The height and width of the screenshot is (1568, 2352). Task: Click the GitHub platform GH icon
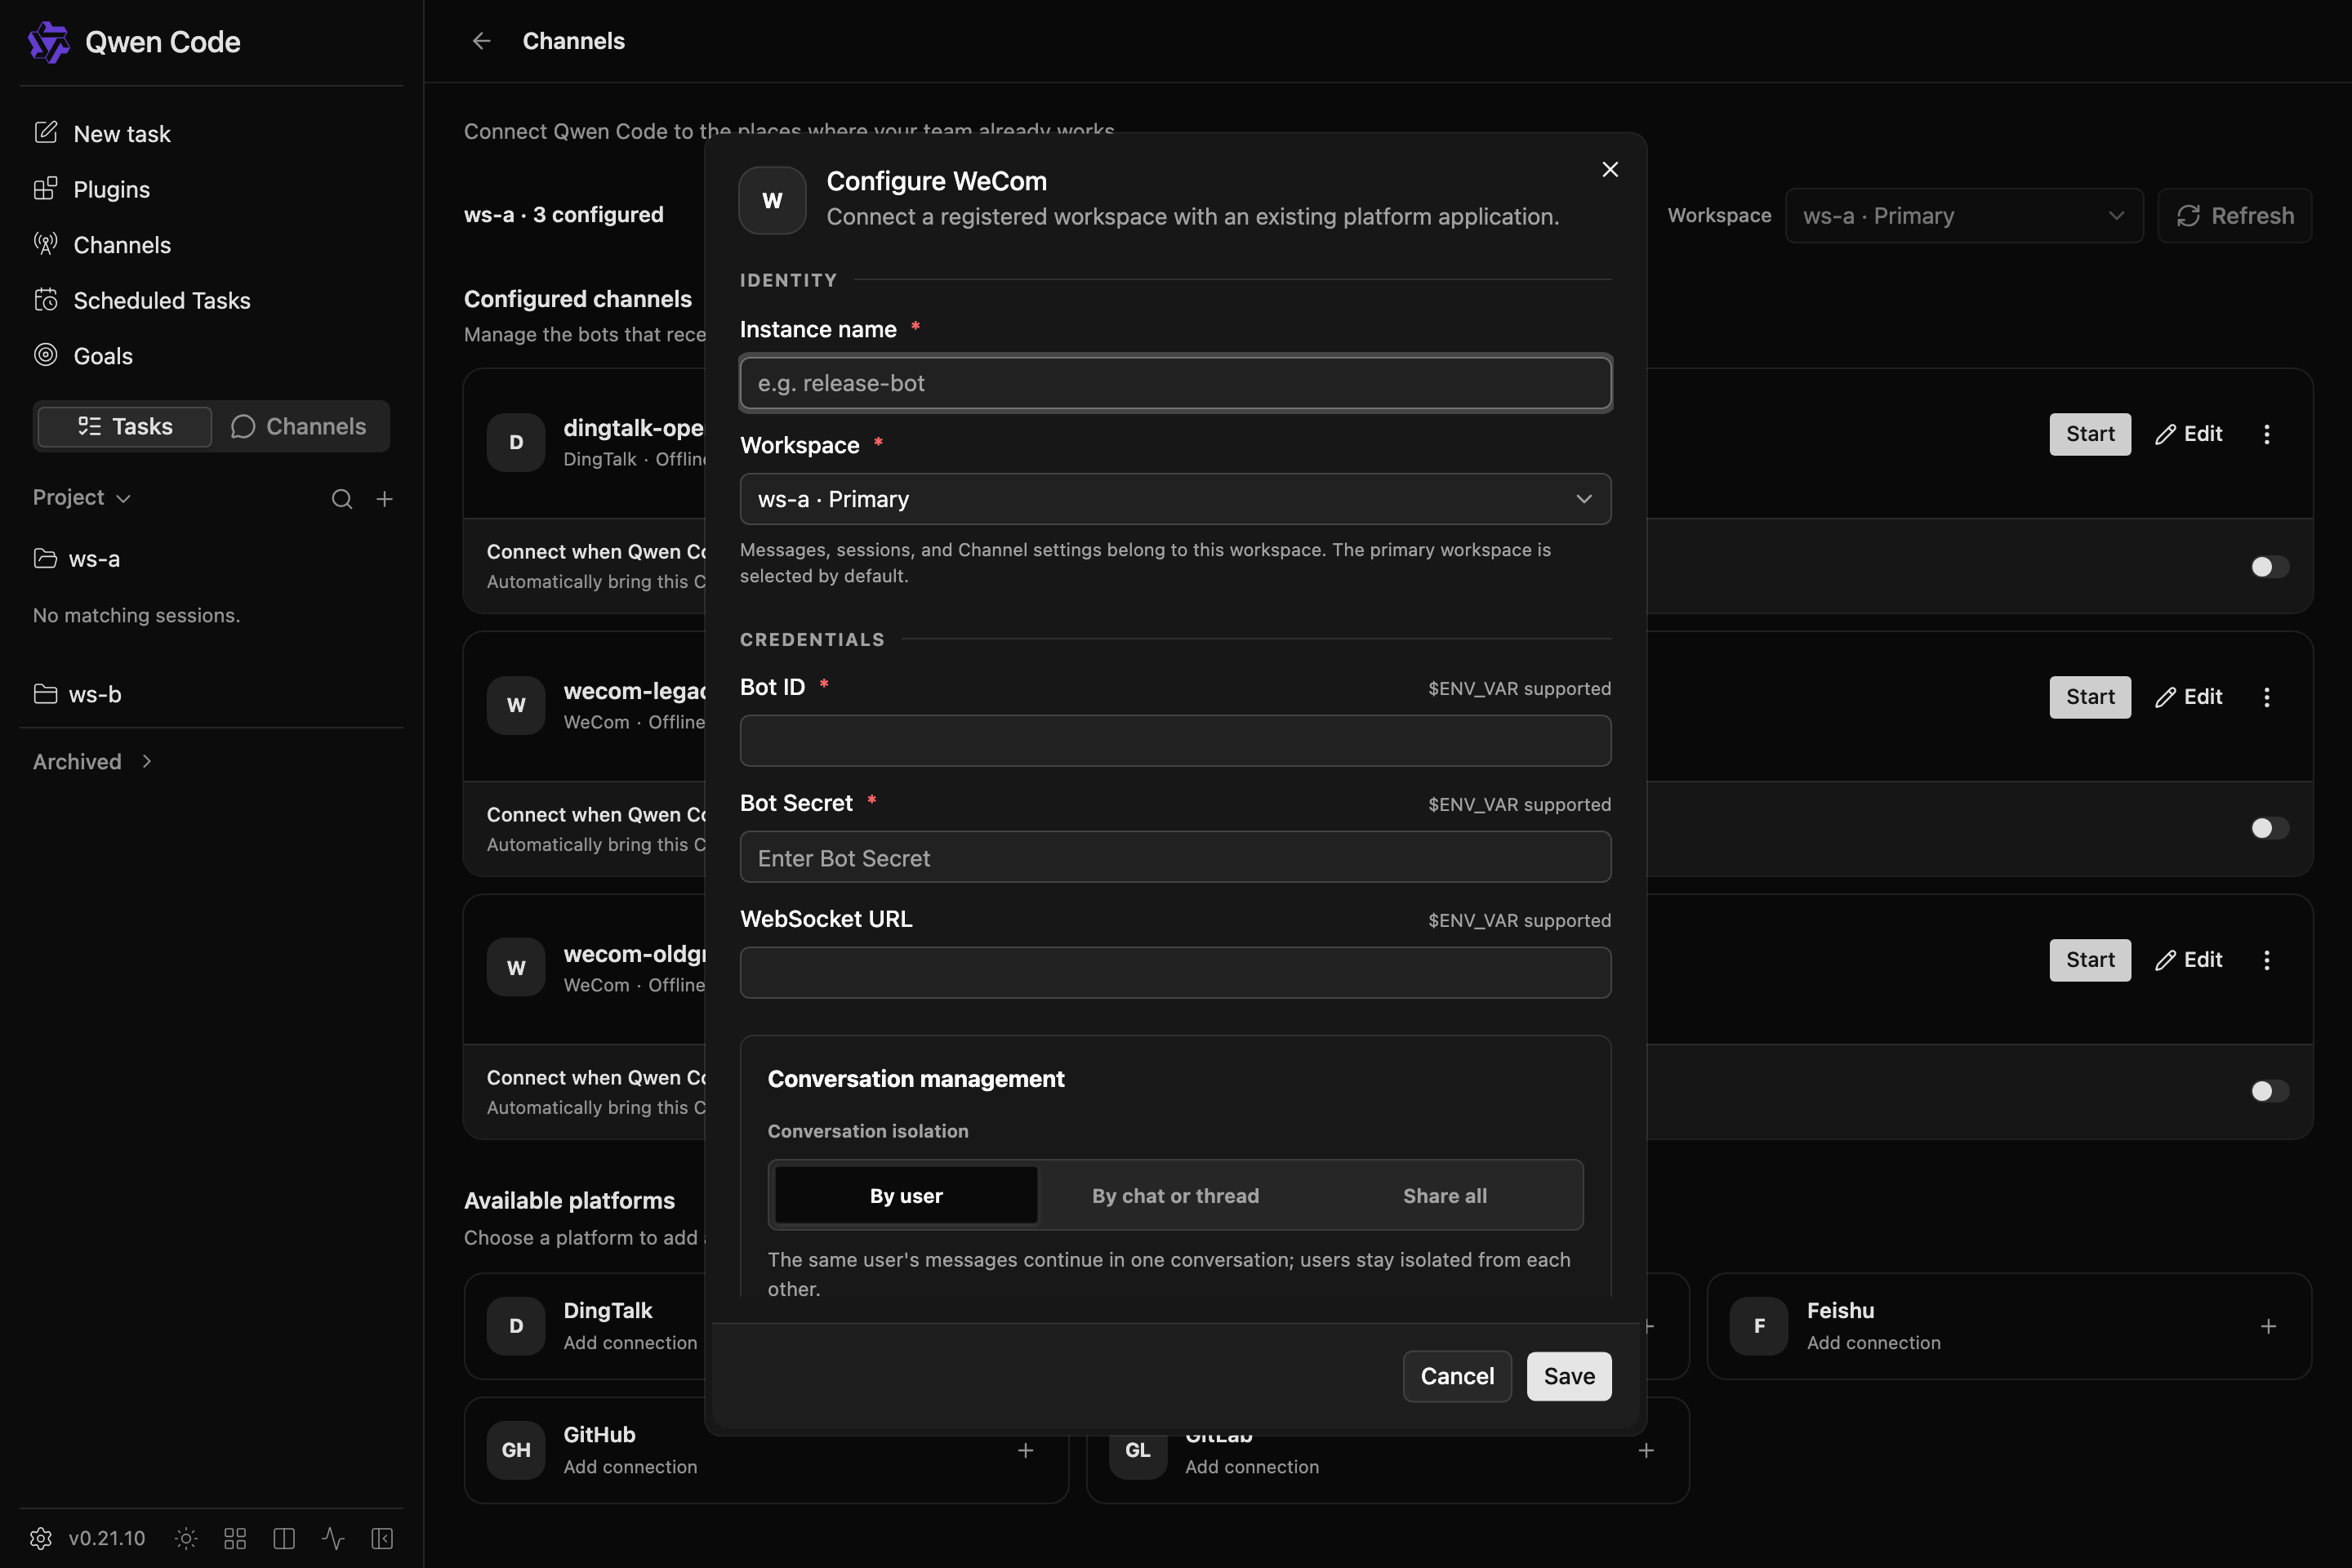(516, 1450)
